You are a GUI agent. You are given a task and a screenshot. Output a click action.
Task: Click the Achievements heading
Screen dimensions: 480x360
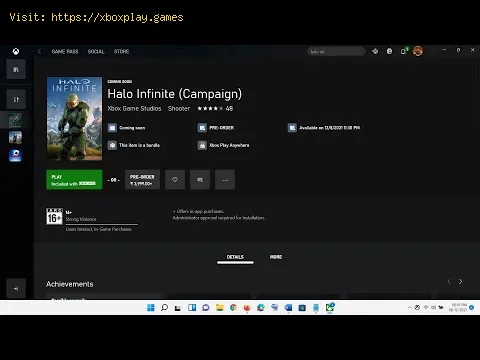[x=70, y=284]
